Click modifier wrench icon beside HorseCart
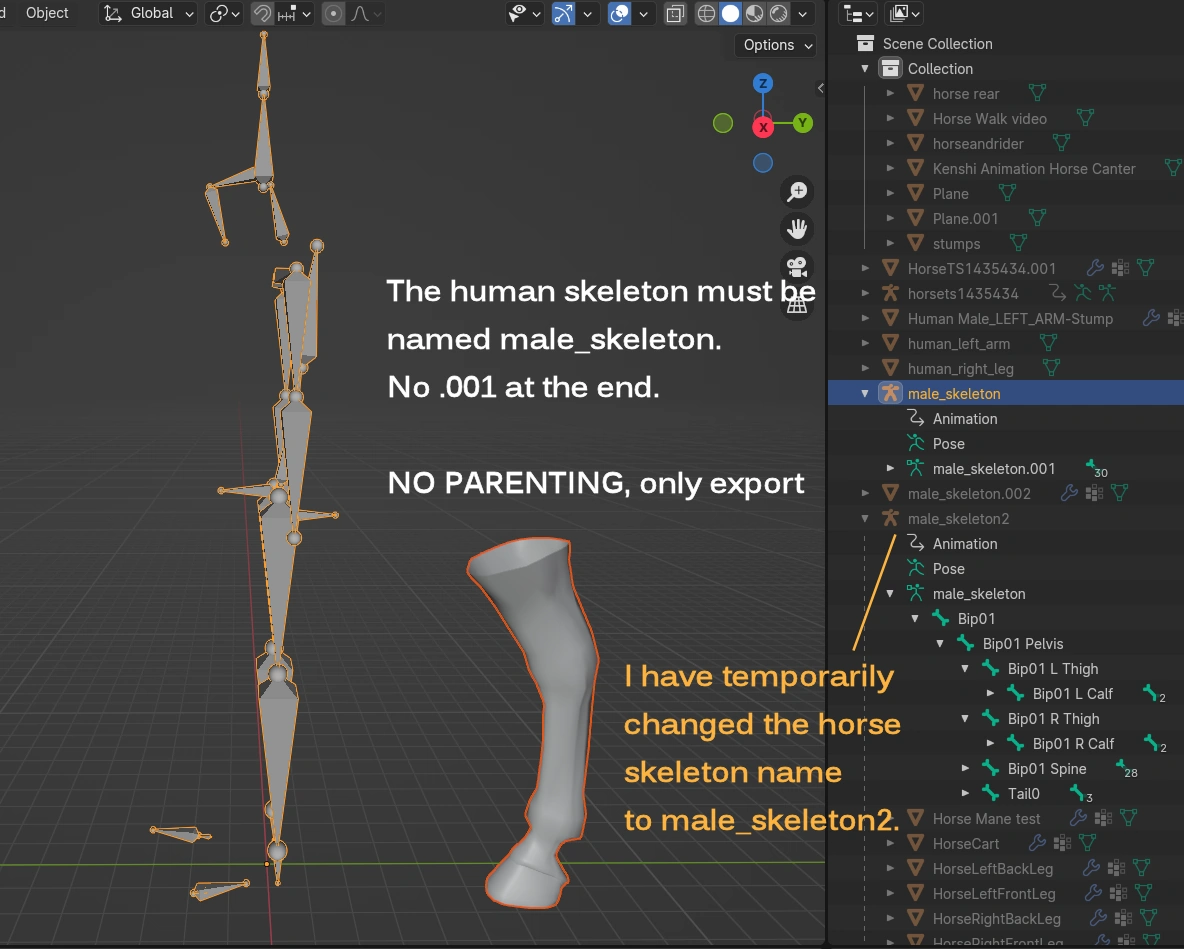 (1037, 843)
